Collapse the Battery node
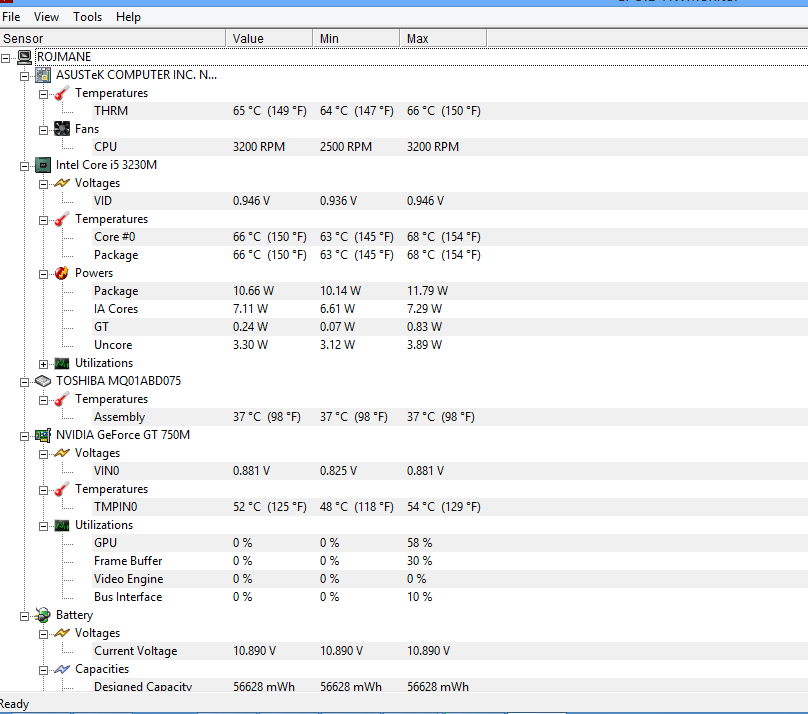808x714 pixels. [24, 616]
